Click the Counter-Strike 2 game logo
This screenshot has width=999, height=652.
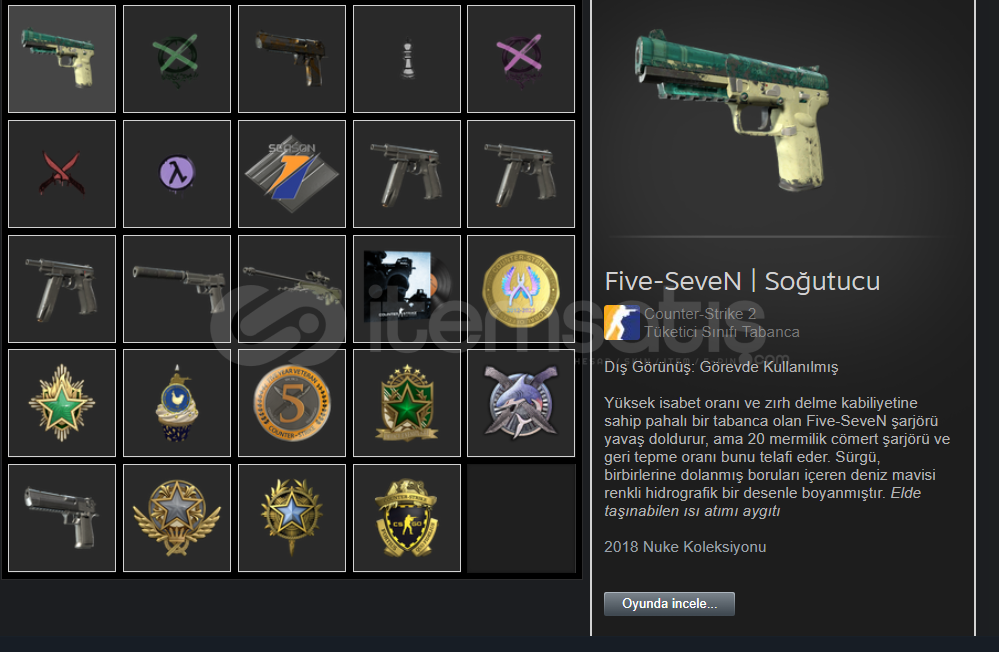point(622,322)
